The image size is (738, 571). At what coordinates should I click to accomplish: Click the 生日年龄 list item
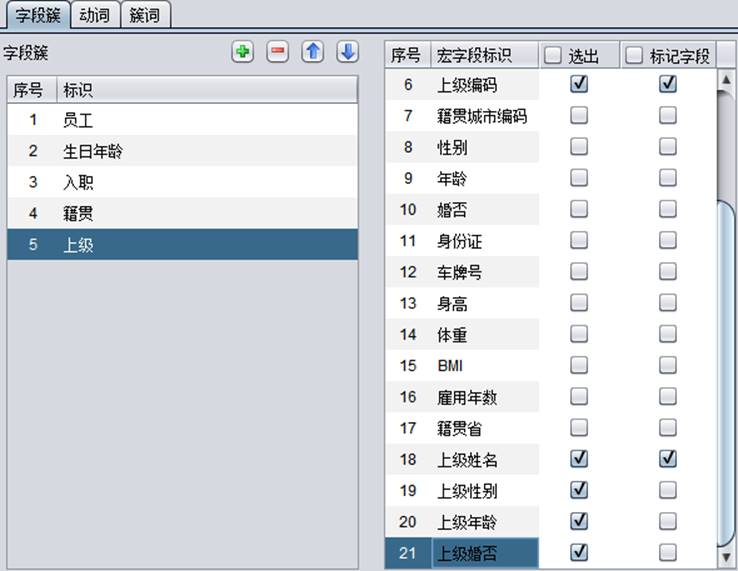(x=94, y=151)
